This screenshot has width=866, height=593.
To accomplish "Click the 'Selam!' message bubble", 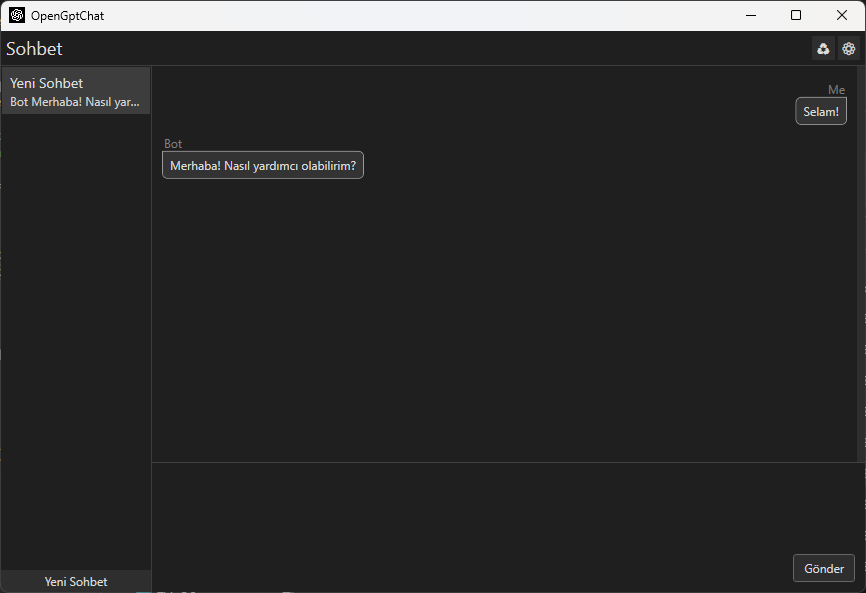I will tap(821, 112).
